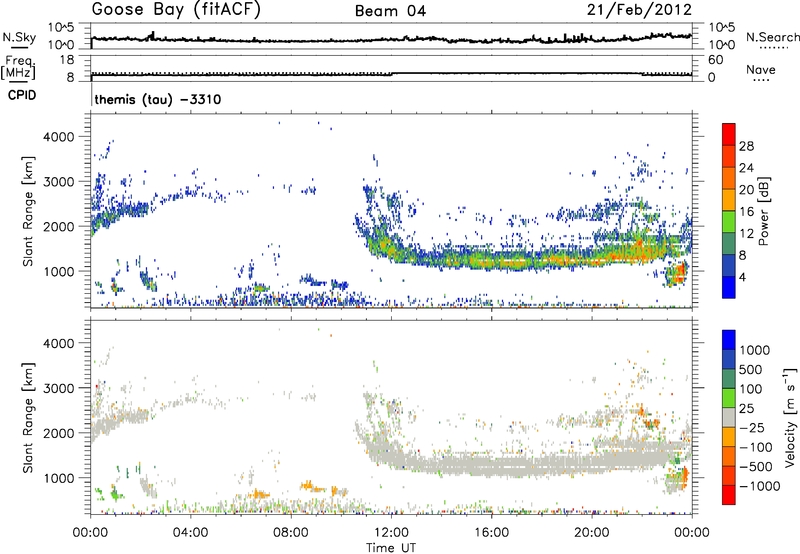Click the 'Time UT' axis label
The width and height of the screenshot is (800, 554).
click(x=391, y=548)
